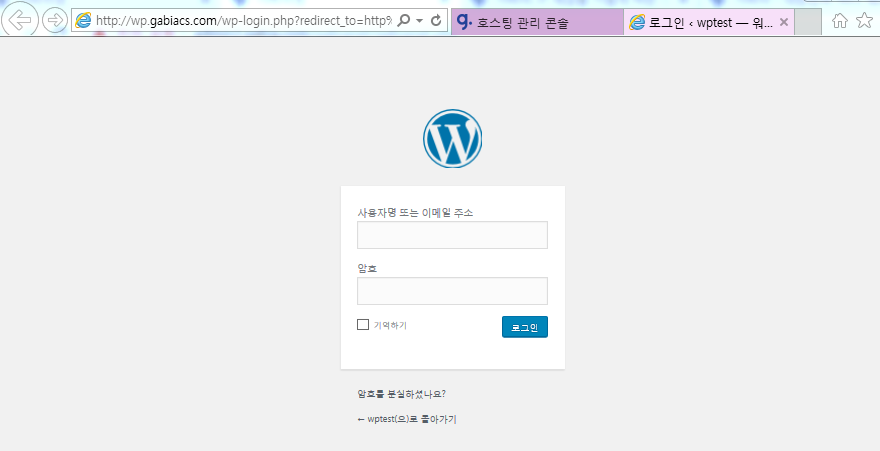Click the Home icon in the browser toolbar
Viewport: 880px width, 451px height.
coord(840,21)
